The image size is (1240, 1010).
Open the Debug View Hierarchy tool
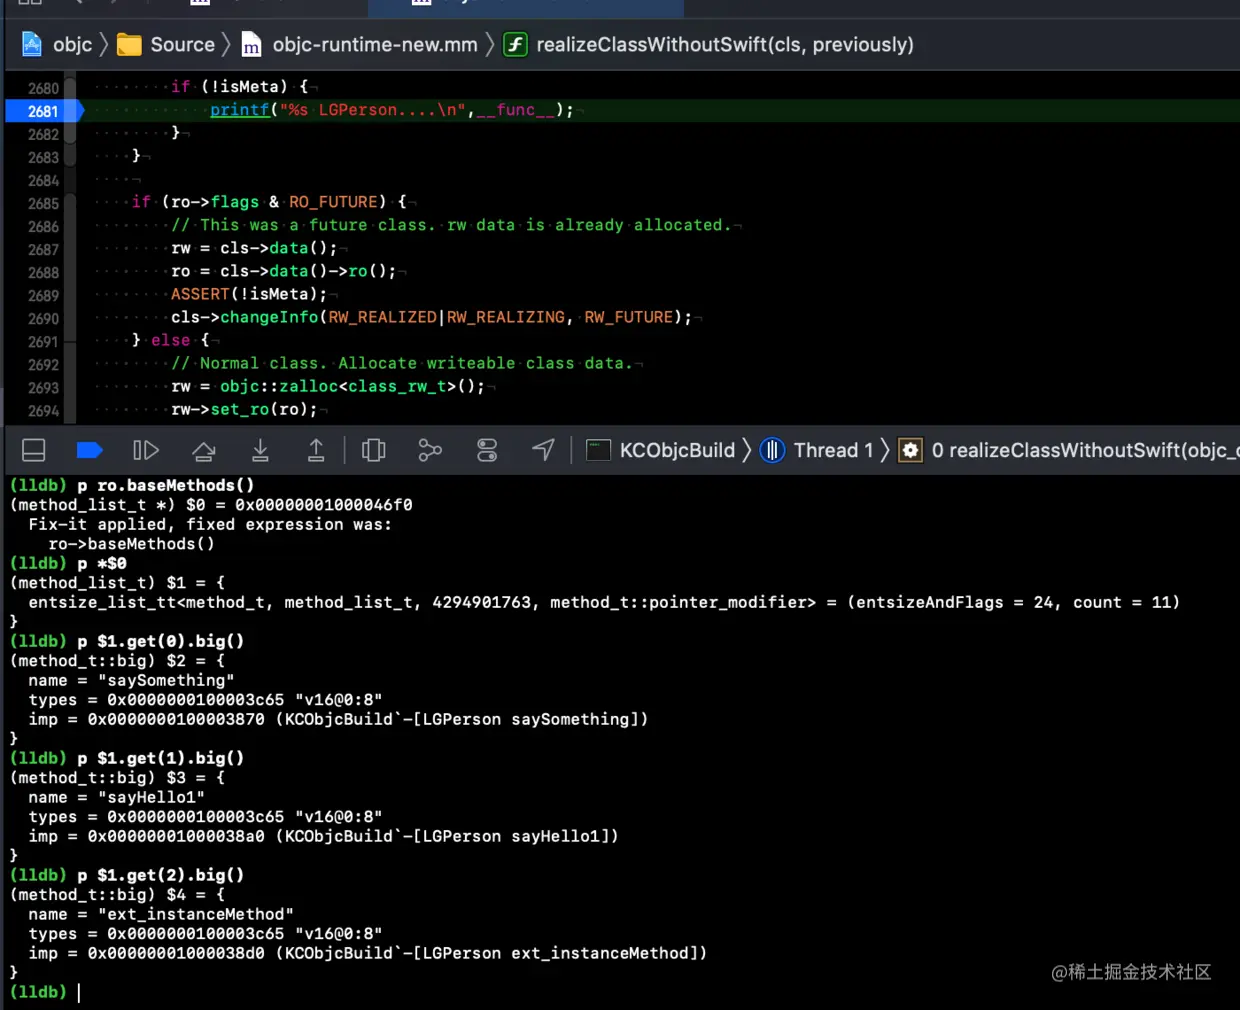click(x=374, y=450)
